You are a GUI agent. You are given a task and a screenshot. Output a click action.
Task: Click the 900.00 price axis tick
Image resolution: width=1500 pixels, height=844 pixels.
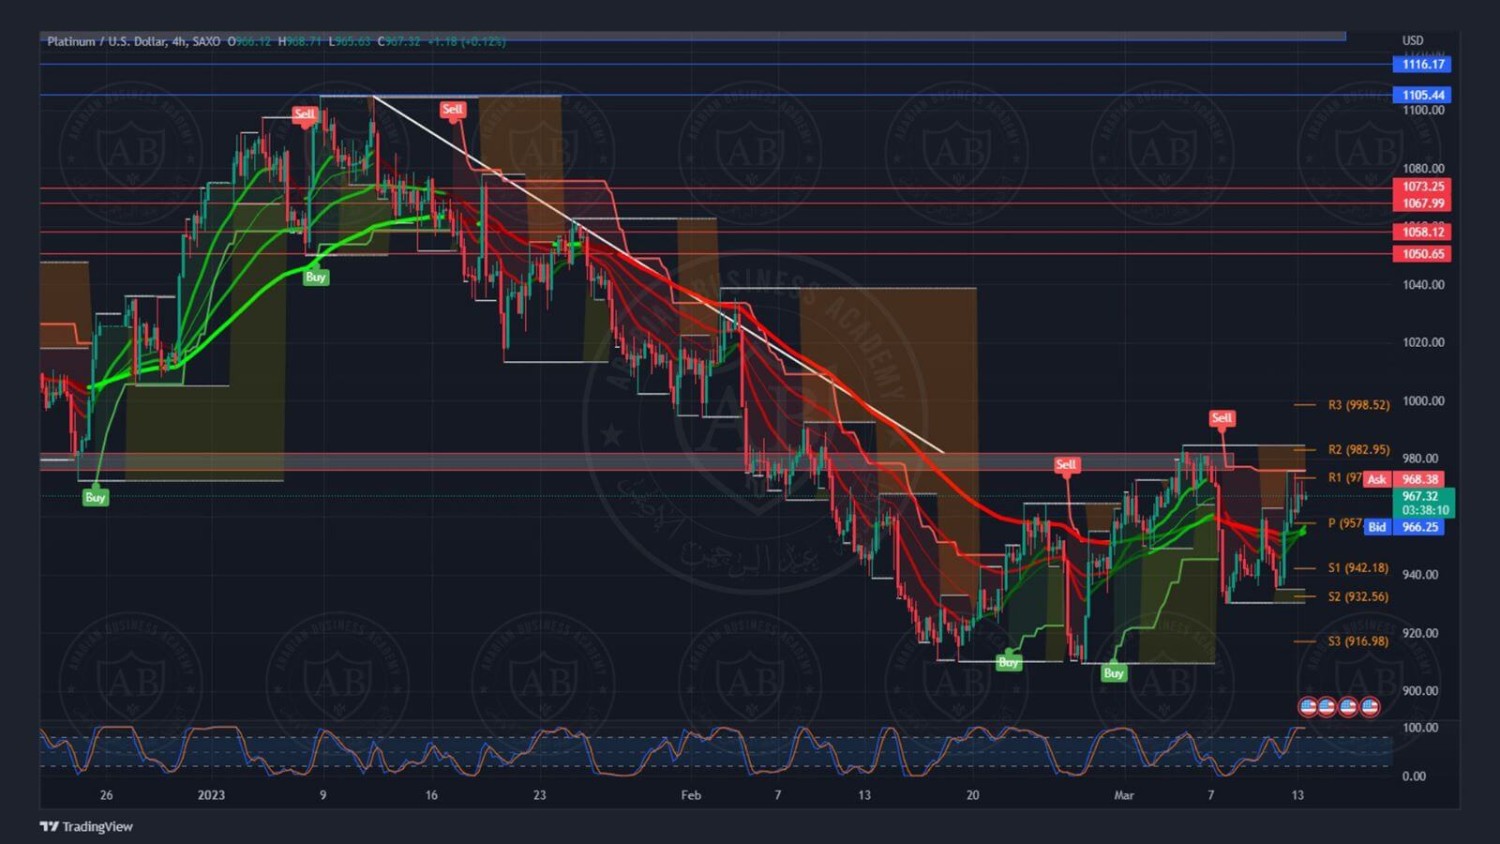(x=1420, y=691)
